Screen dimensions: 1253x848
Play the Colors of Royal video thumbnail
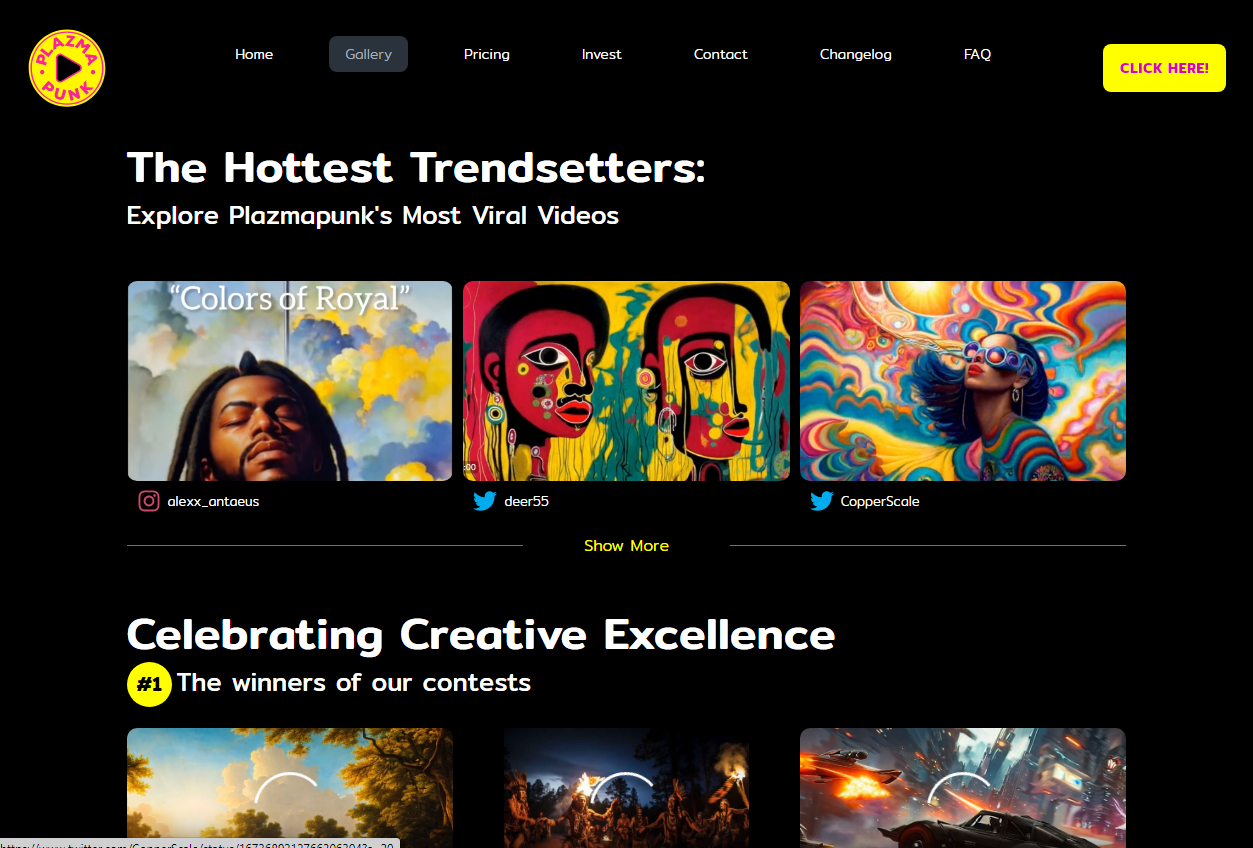click(290, 381)
